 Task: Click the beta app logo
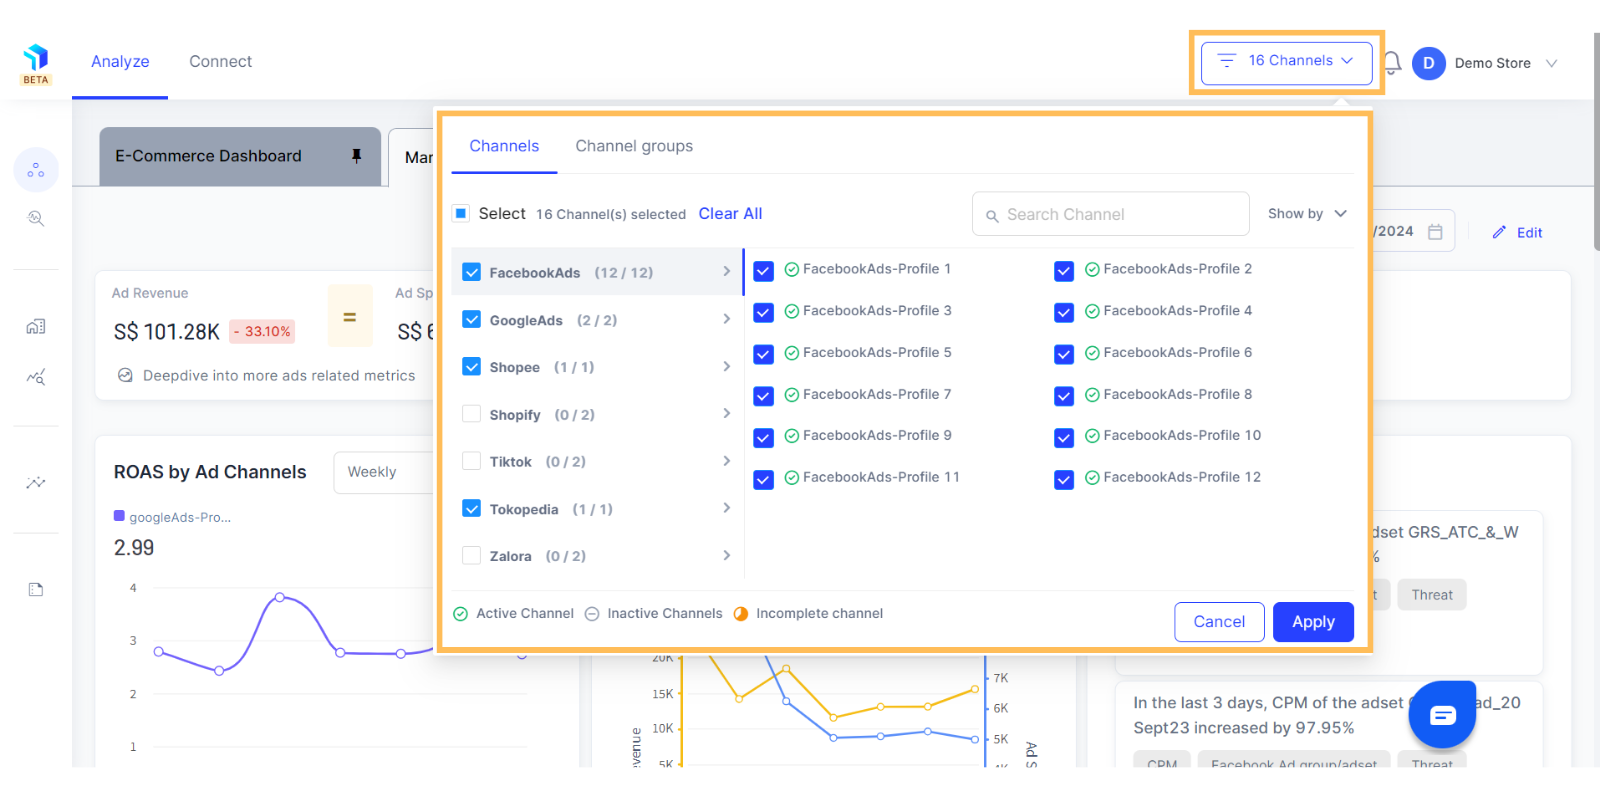[36, 64]
